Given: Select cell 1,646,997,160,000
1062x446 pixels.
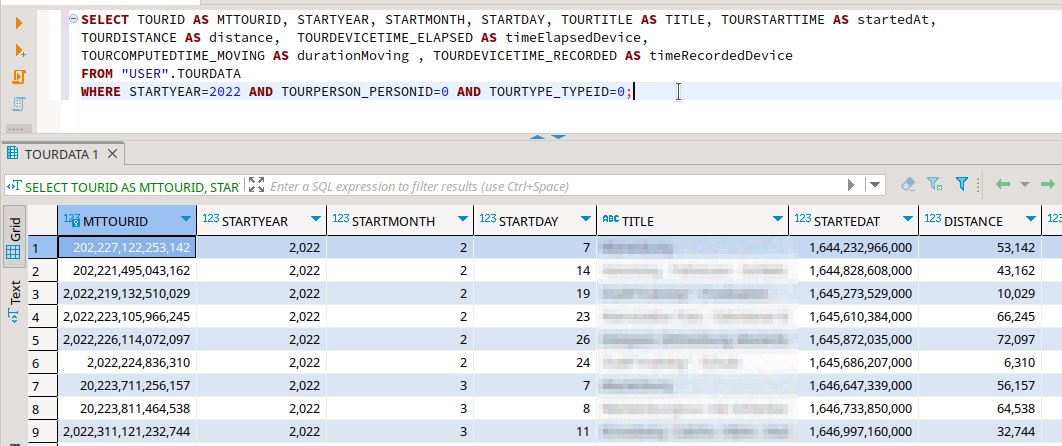Looking at the screenshot, I should [853, 432].
